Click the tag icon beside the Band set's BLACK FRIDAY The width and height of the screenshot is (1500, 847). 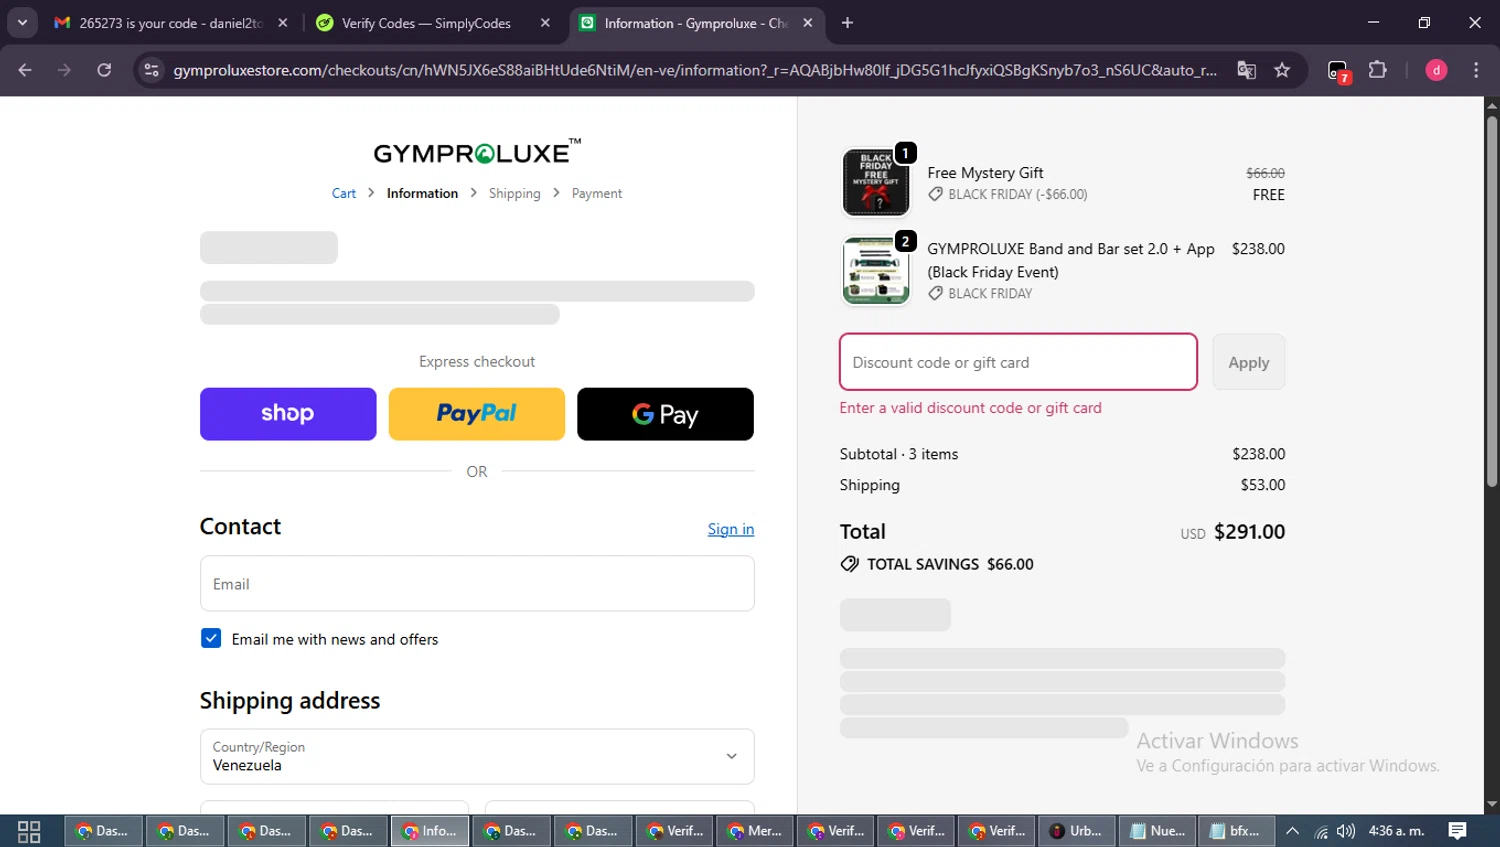click(x=935, y=293)
